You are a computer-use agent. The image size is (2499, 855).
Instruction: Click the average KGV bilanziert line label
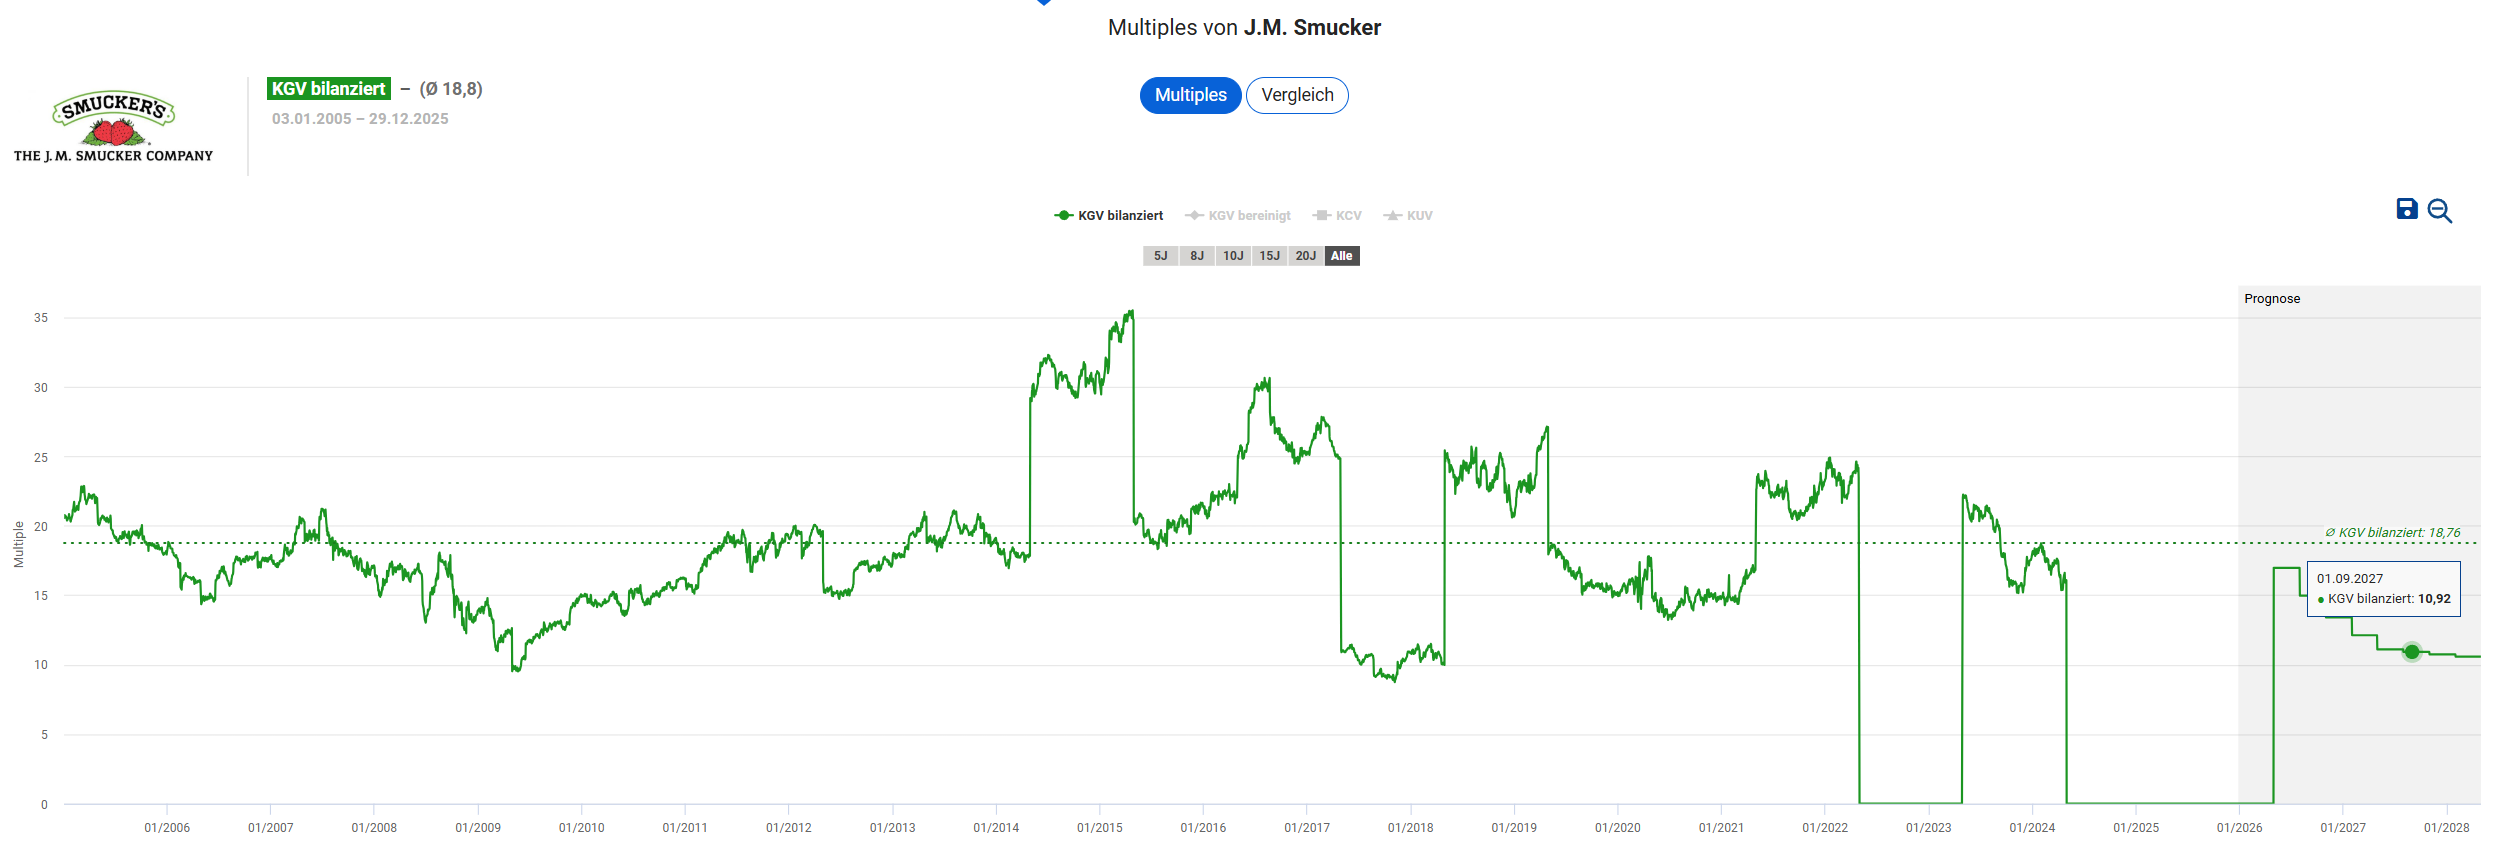(2393, 533)
